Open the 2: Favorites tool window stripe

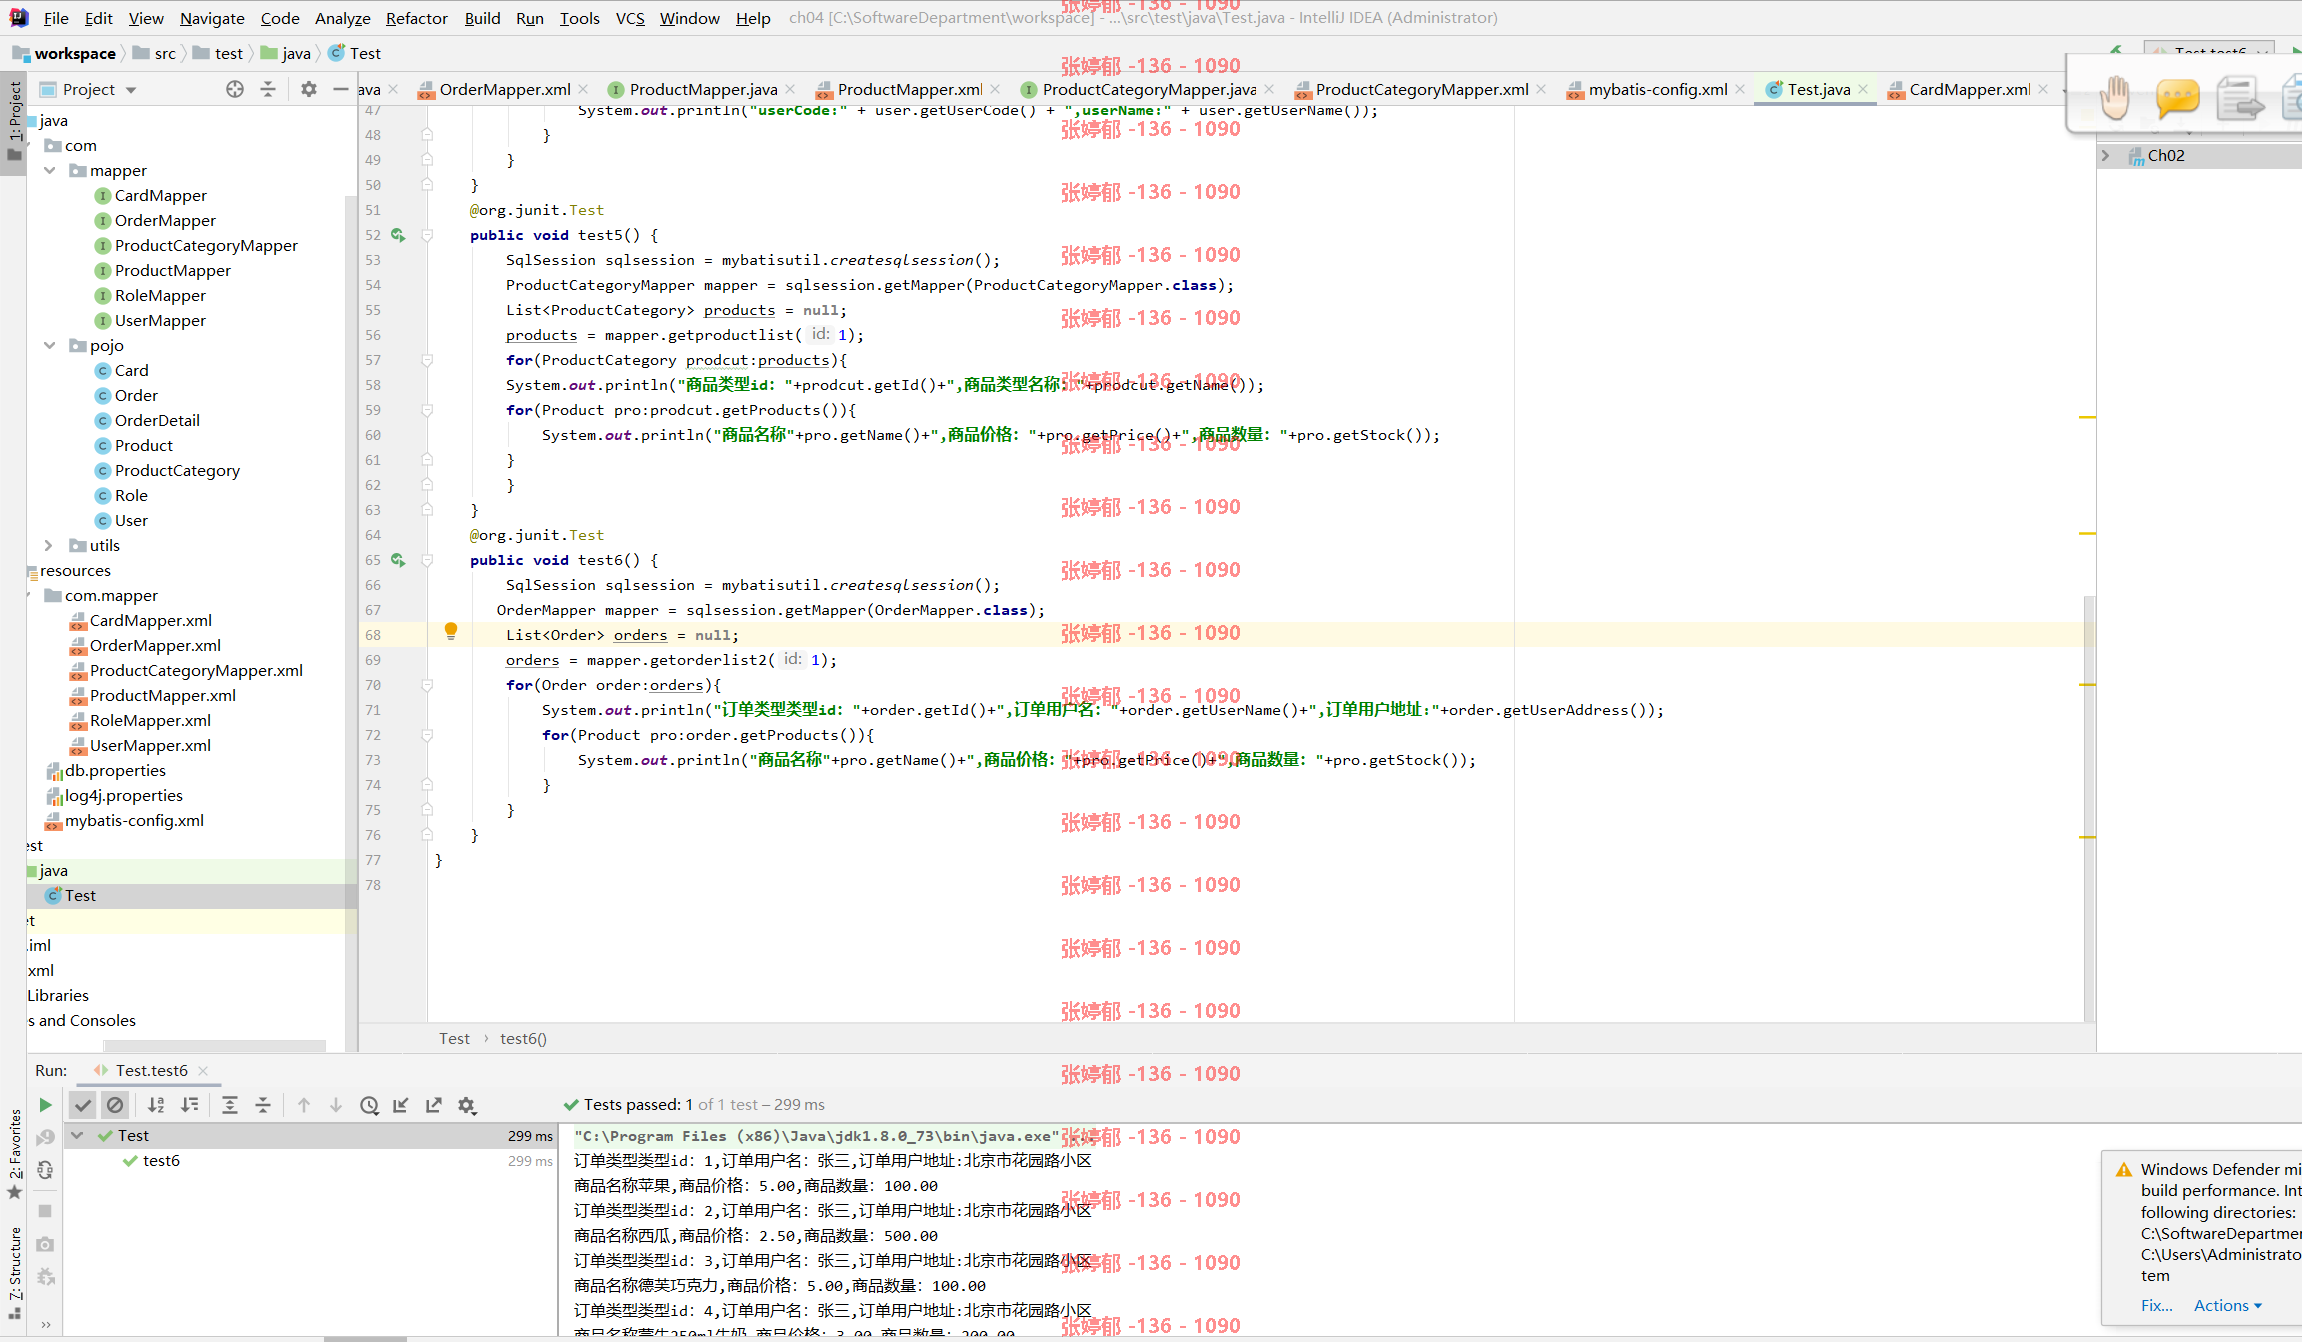point(14,1155)
